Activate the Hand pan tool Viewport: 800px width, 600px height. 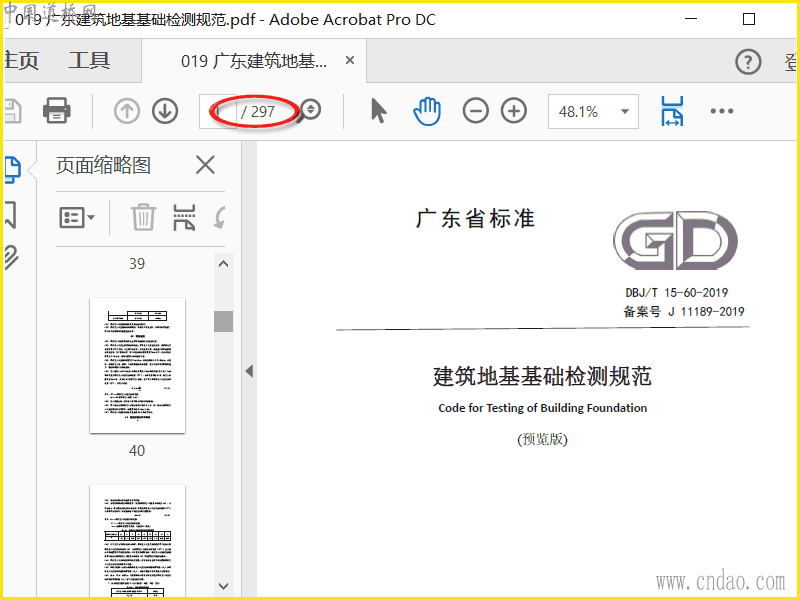427,110
